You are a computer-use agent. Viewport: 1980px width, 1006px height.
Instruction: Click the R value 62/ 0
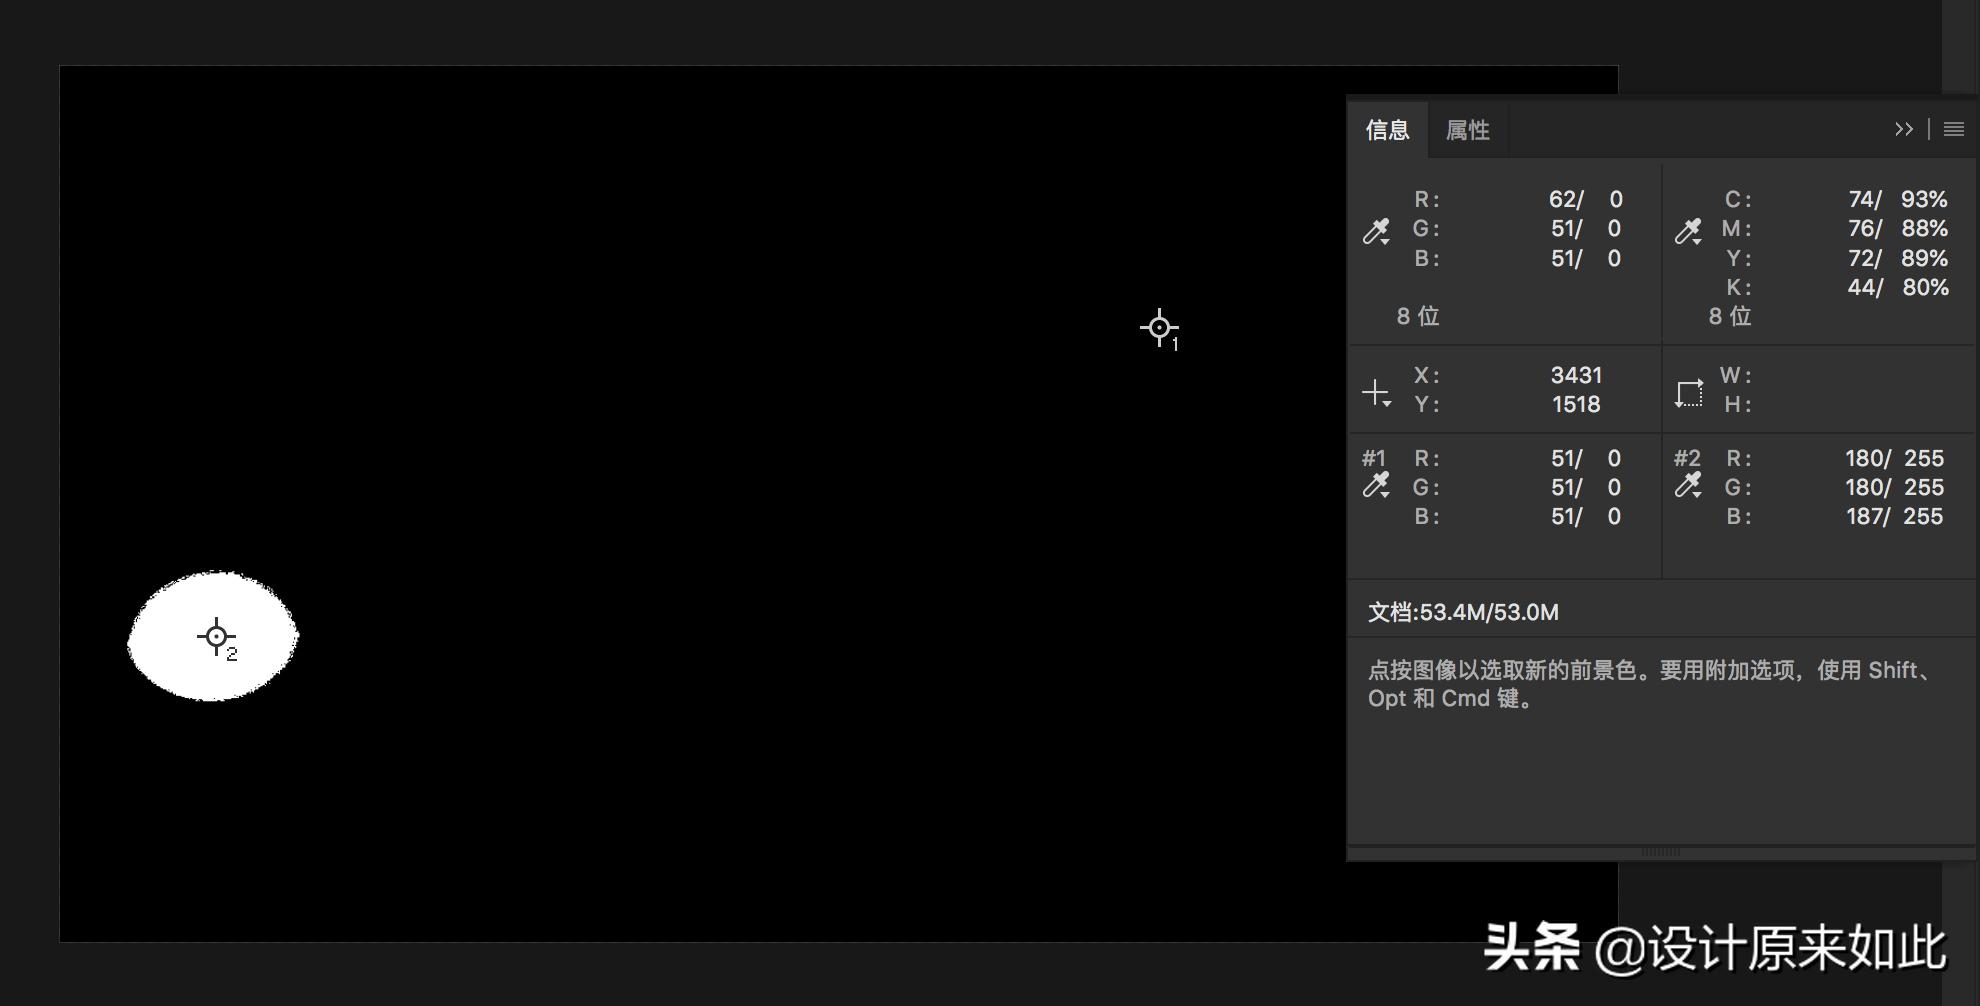point(1586,199)
